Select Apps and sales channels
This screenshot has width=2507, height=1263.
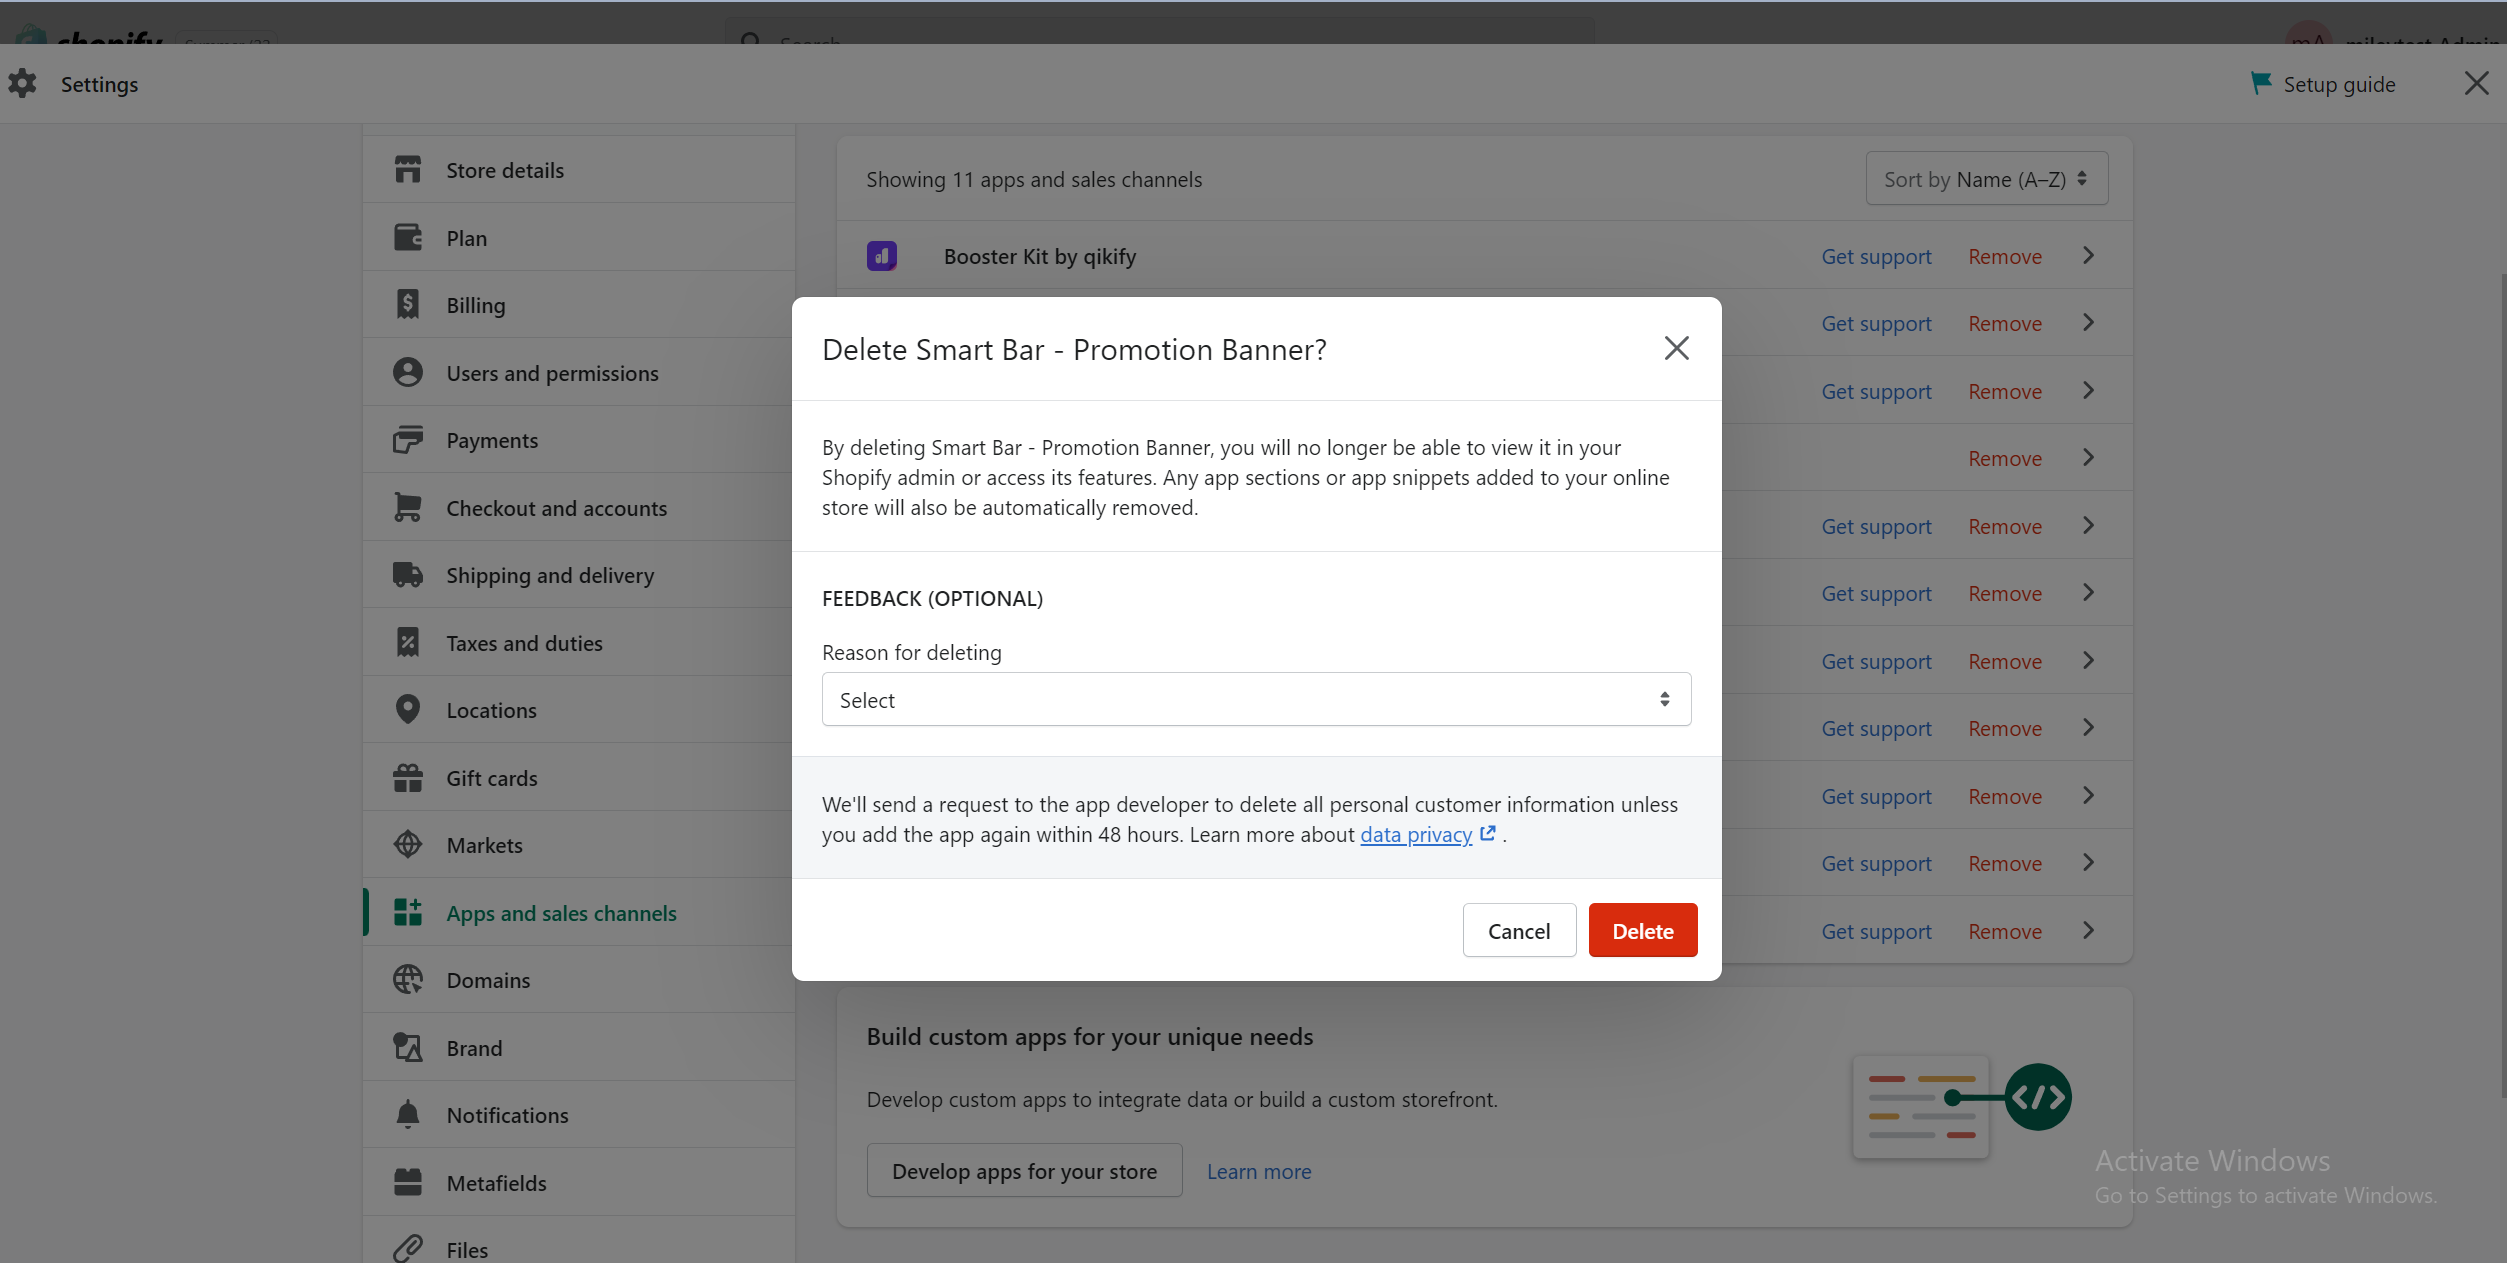[579, 913]
